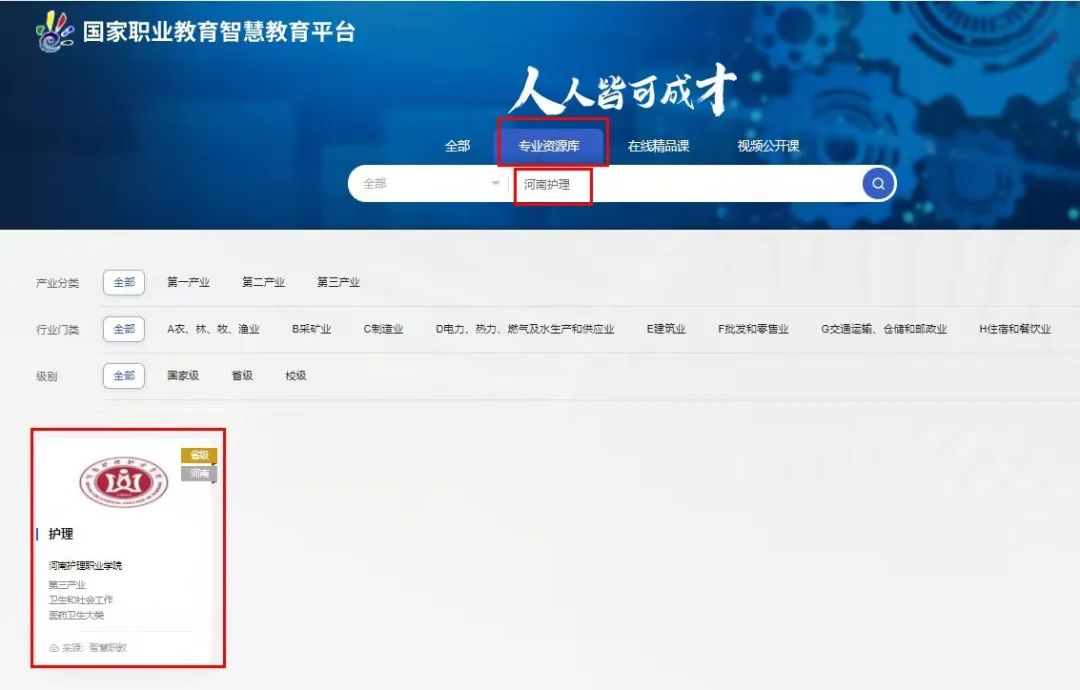Filter industry category by 第三产业
Image resolution: width=1080 pixels, height=690 pixels.
tap(338, 283)
